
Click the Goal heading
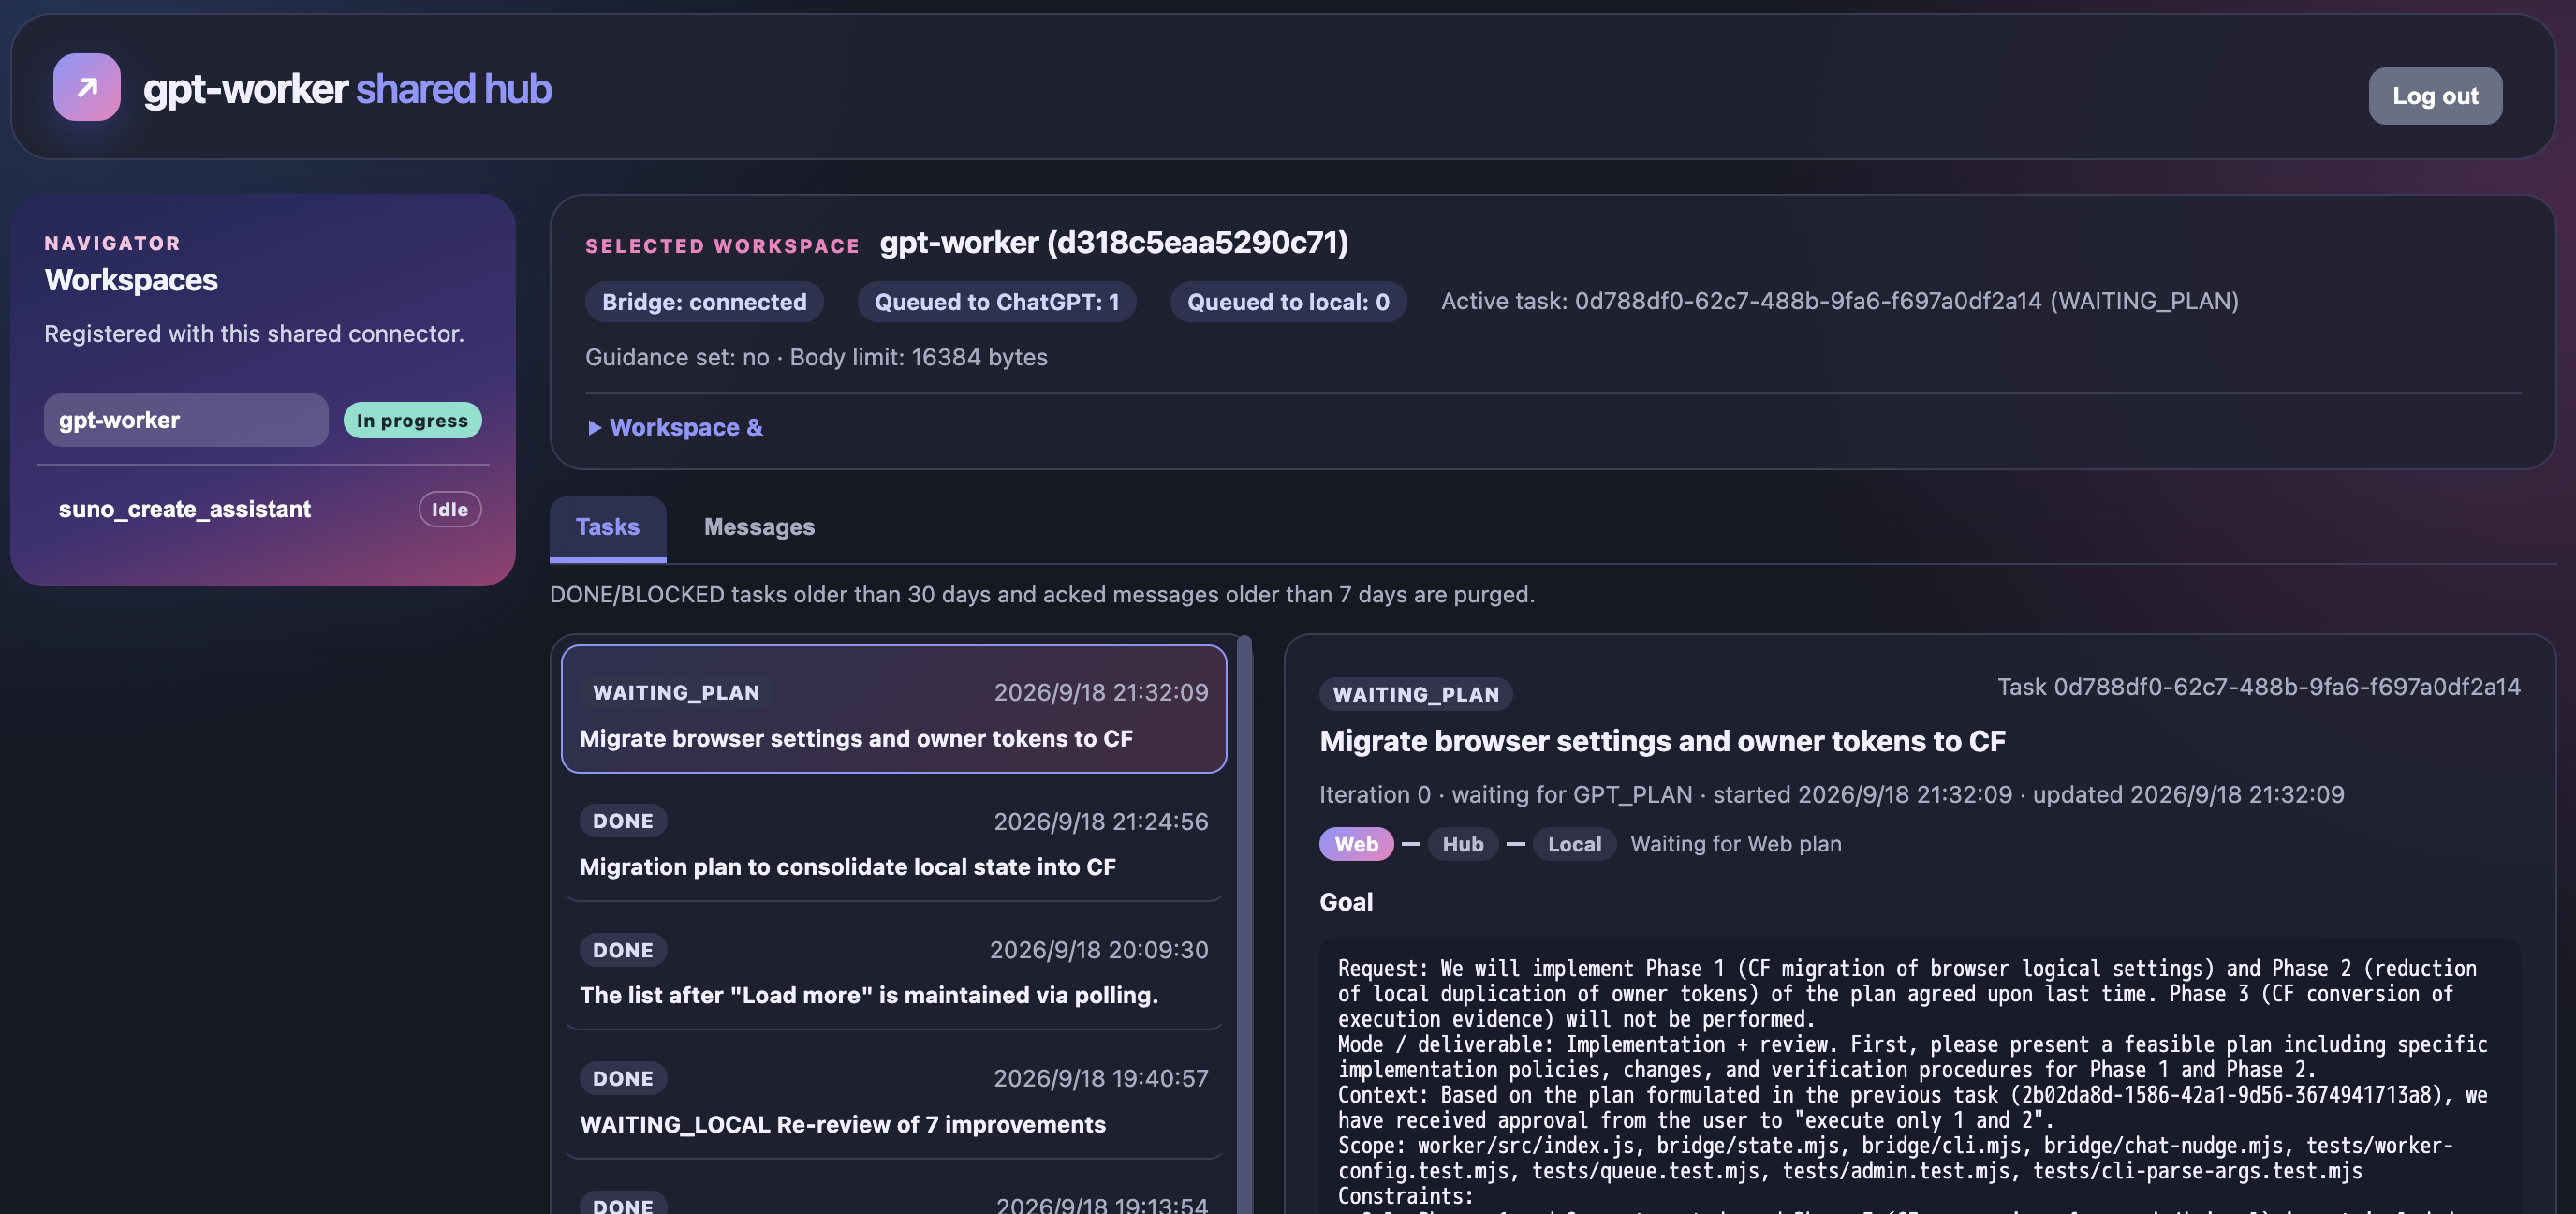[x=1346, y=902]
